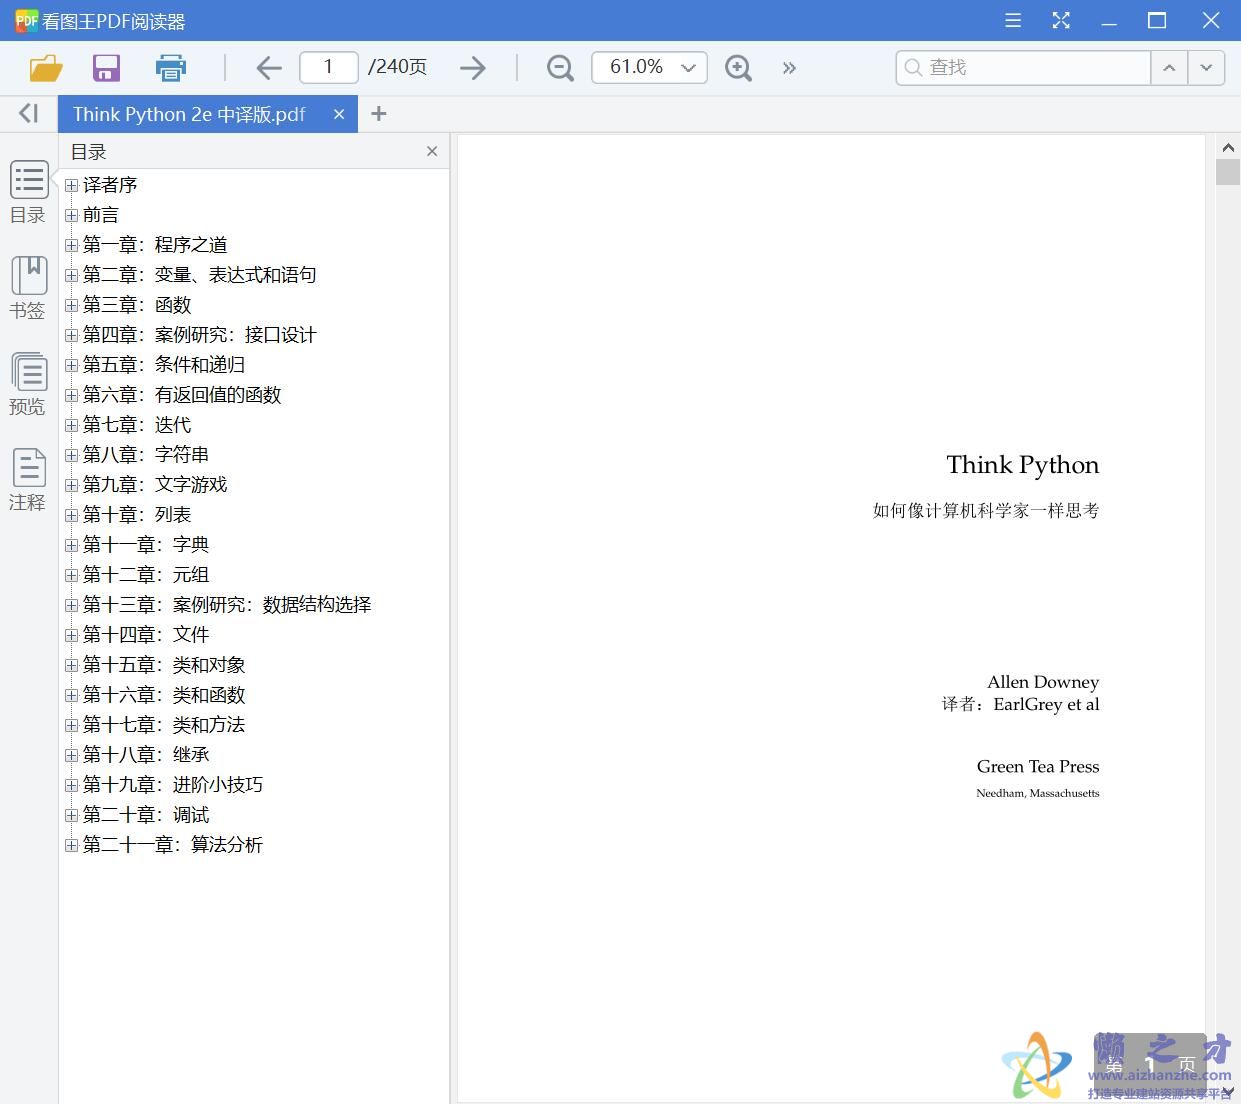
Task: Click inside the 查找 search field
Action: [x=1020, y=67]
